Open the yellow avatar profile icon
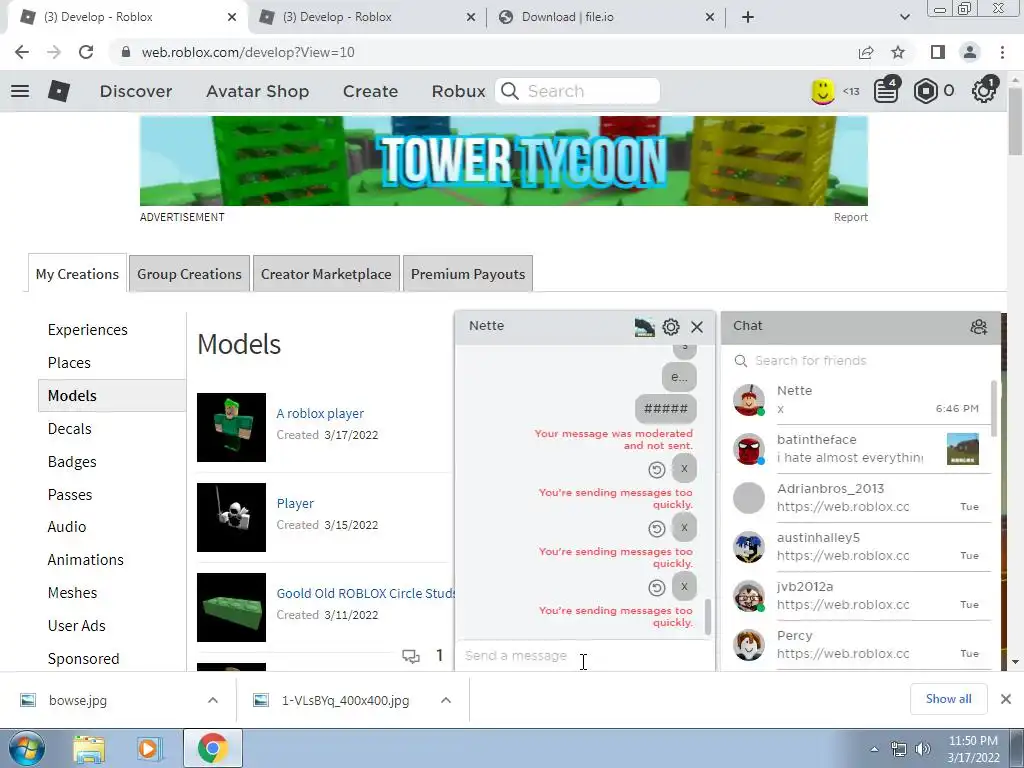This screenshot has height=768, width=1024. pyautogui.click(x=823, y=91)
